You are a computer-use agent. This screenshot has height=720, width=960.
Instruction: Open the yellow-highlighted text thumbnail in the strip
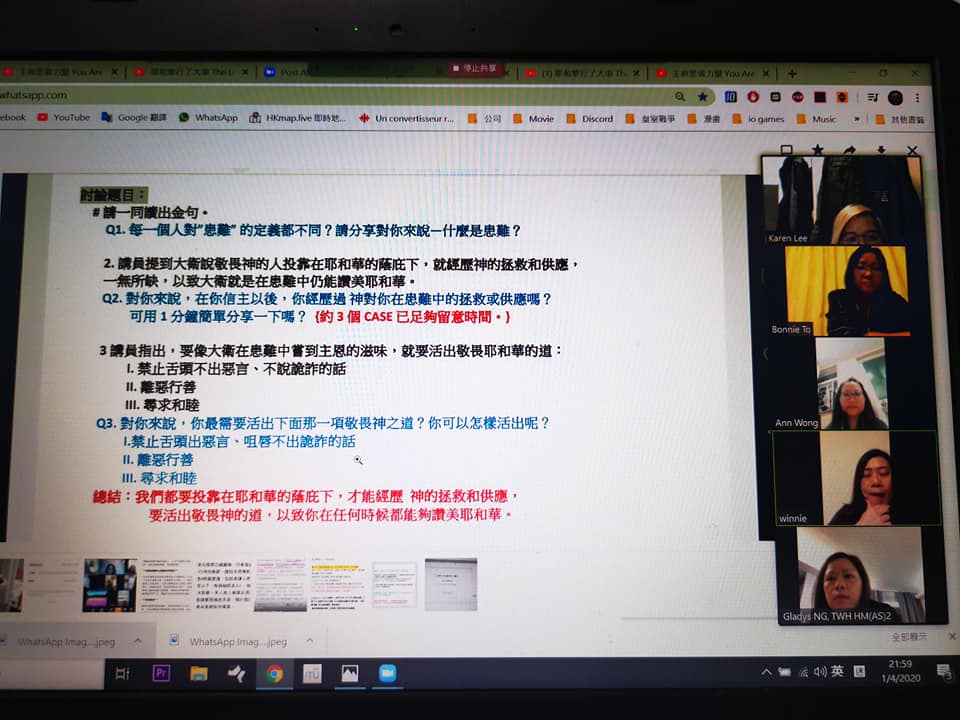[337, 585]
